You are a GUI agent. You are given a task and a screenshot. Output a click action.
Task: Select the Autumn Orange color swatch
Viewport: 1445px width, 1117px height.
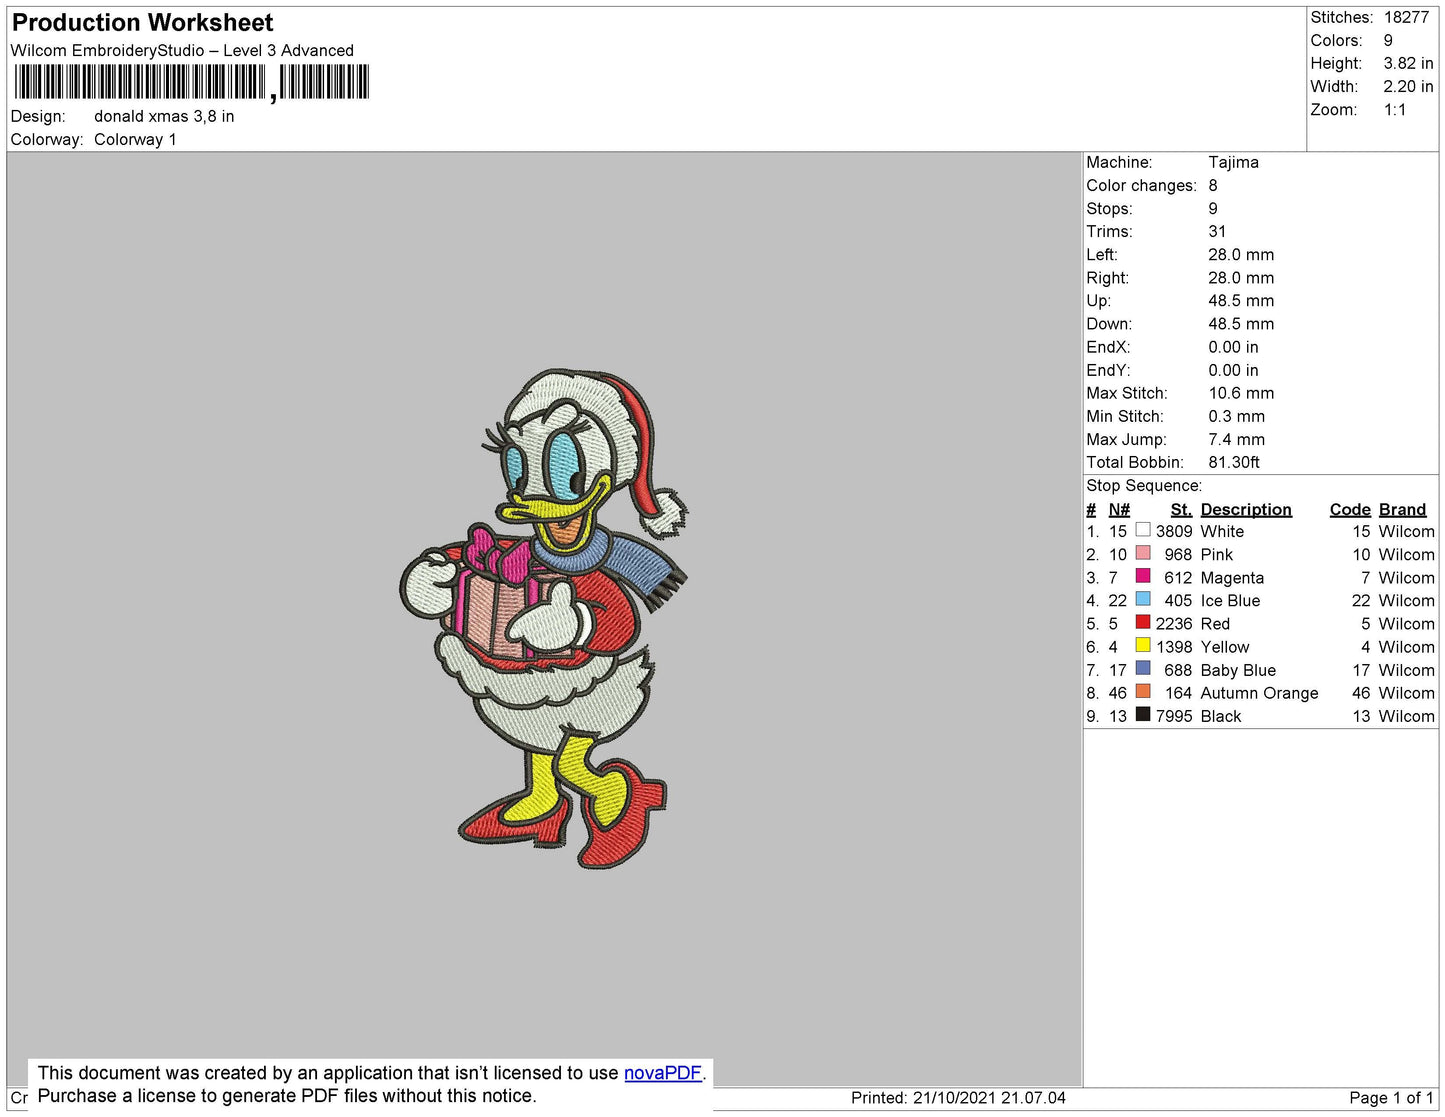pyautogui.click(x=1143, y=691)
